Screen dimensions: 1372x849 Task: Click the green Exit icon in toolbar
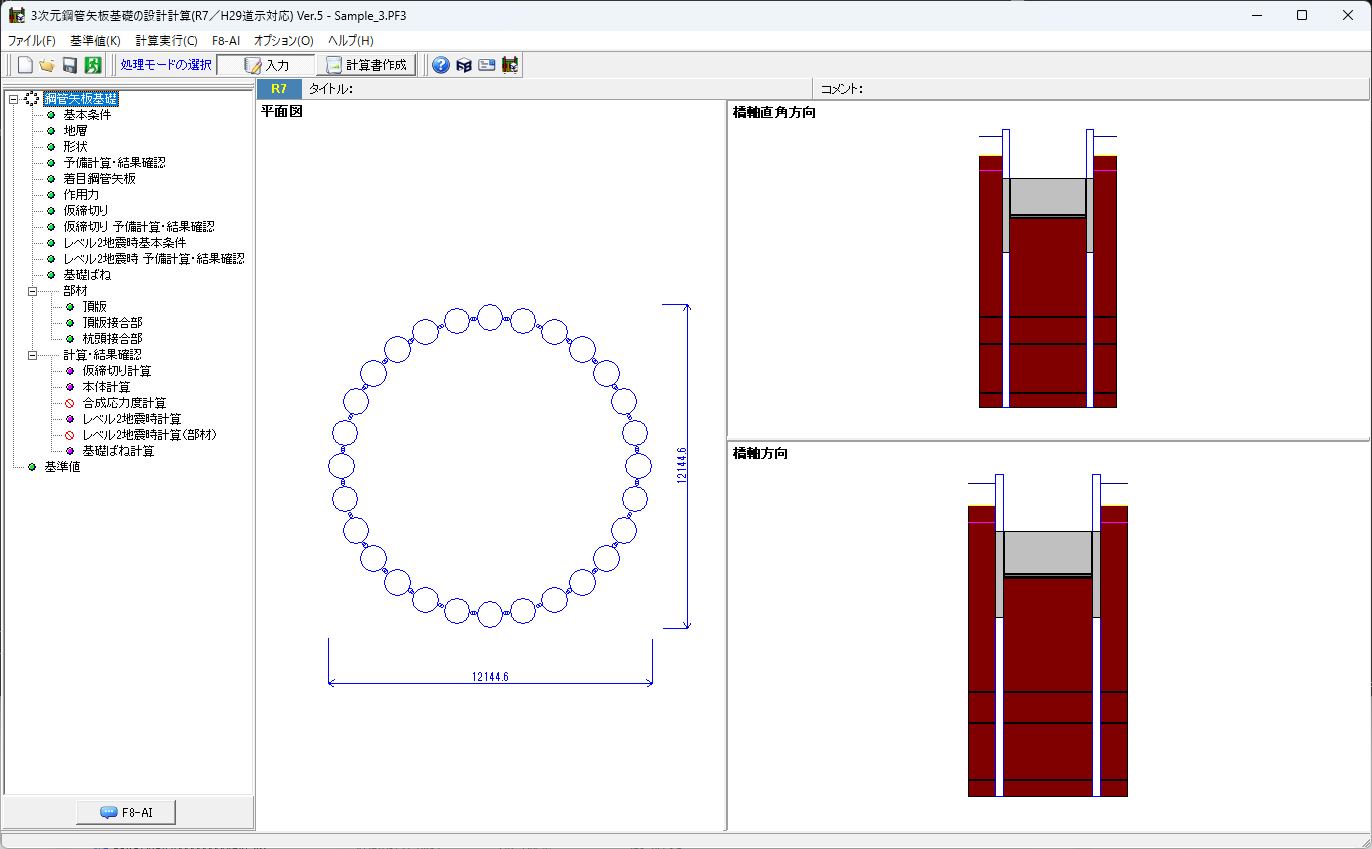pyautogui.click(x=93, y=65)
